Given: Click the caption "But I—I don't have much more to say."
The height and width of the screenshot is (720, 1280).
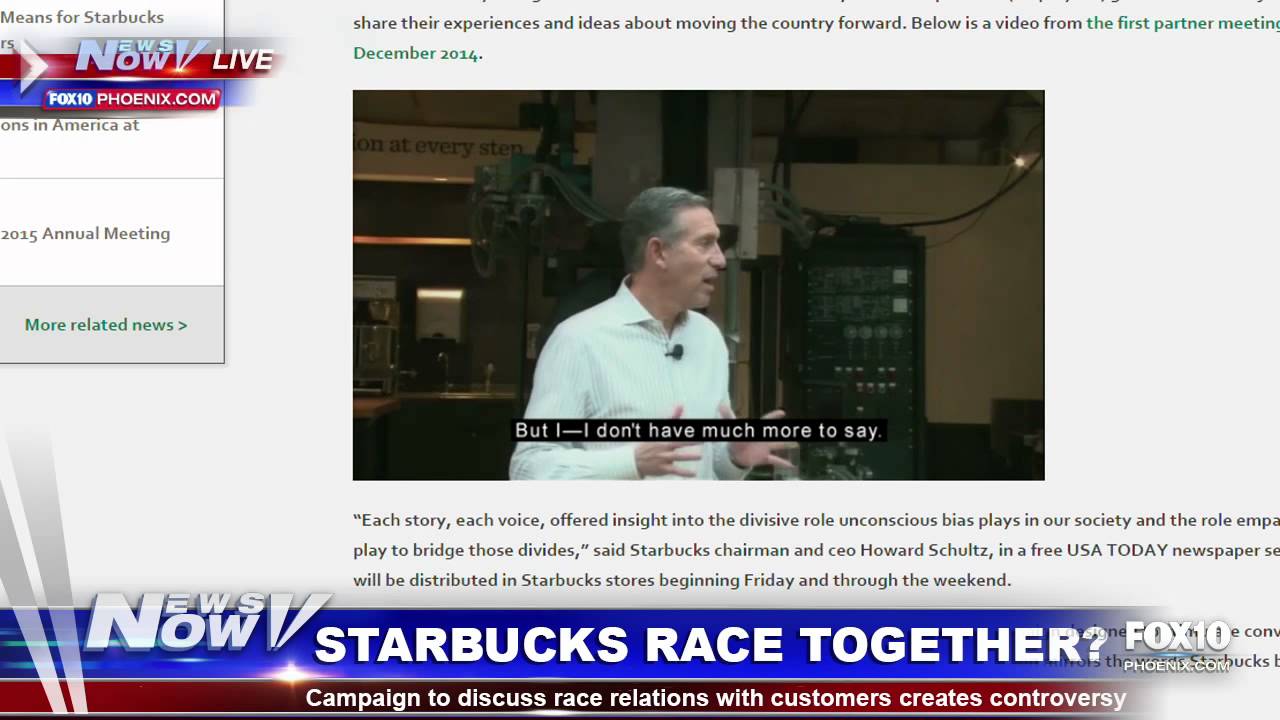Looking at the screenshot, I should (x=698, y=431).
